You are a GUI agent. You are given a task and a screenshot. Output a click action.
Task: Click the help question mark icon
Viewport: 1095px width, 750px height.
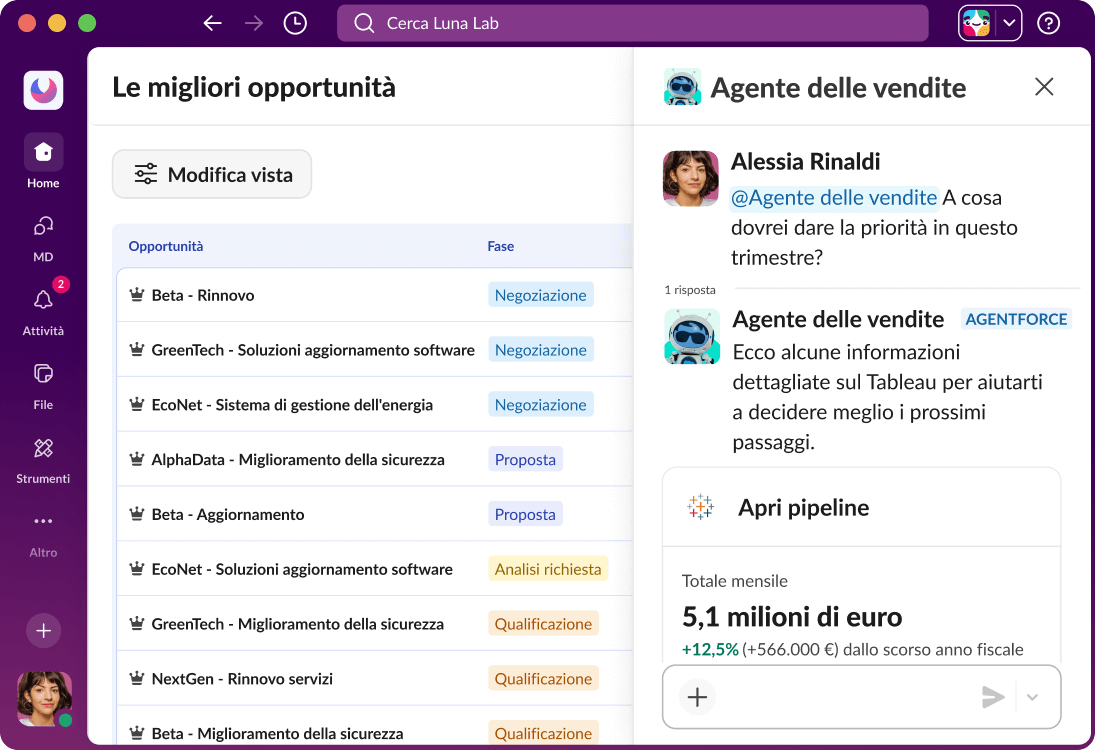(x=1047, y=22)
